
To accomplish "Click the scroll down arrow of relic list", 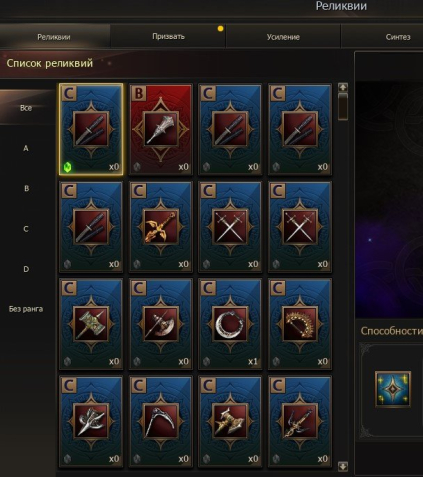I will click(x=343, y=466).
